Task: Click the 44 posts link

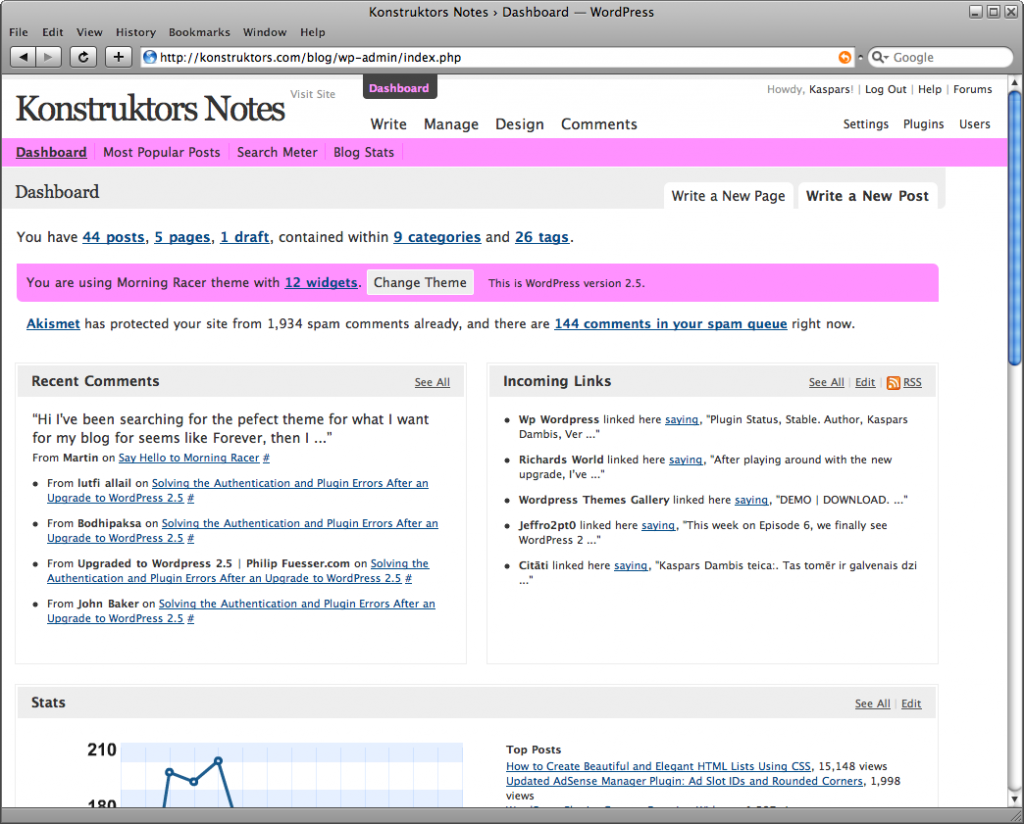Action: tap(114, 237)
